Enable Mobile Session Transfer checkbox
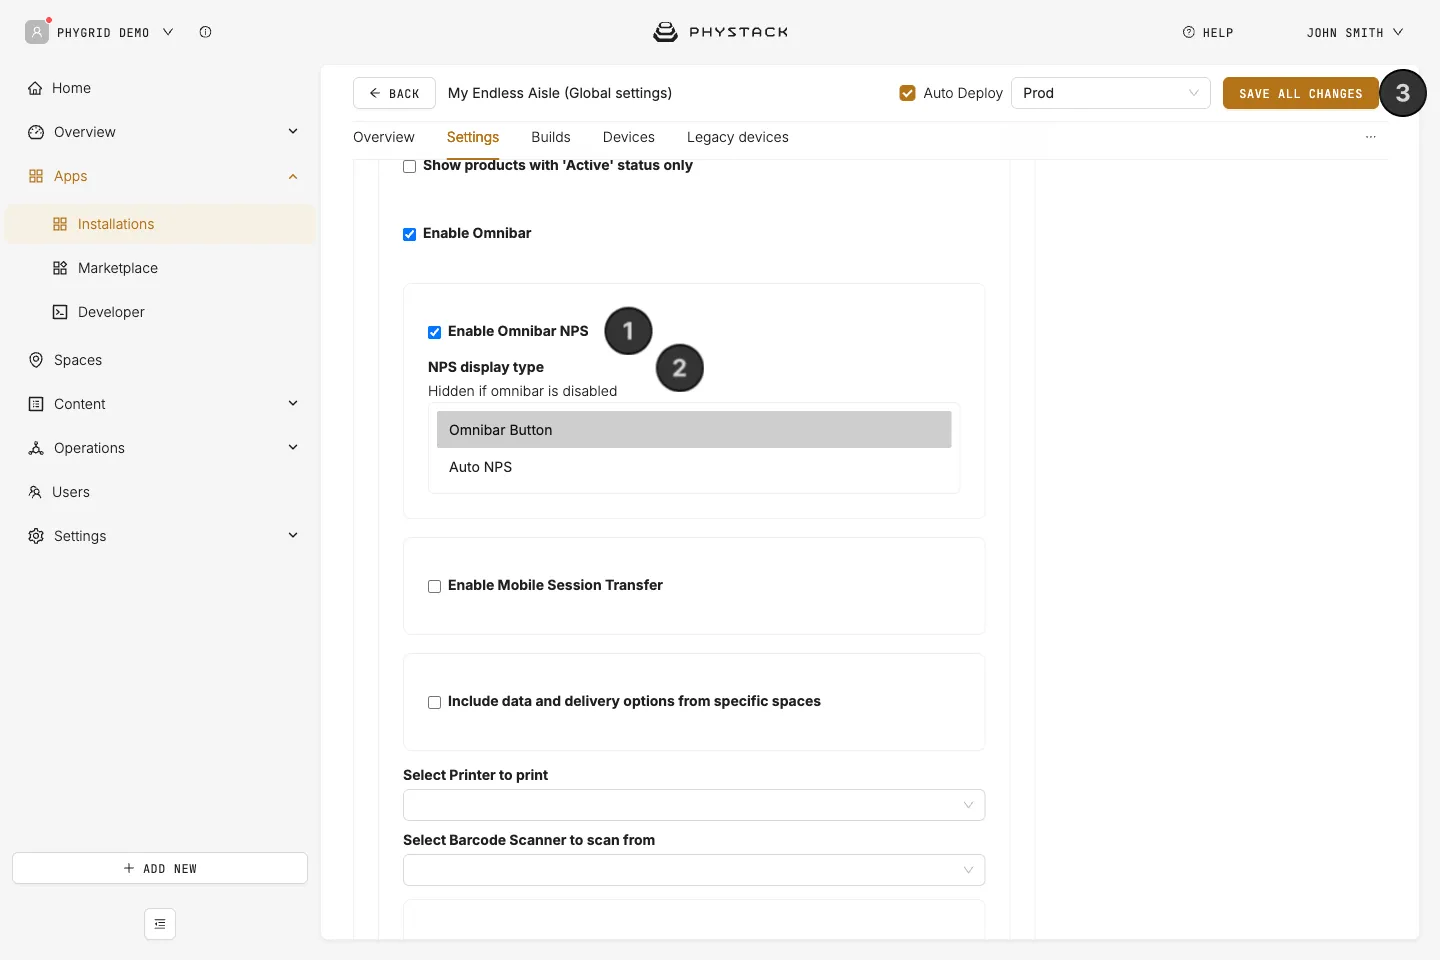 tap(434, 586)
